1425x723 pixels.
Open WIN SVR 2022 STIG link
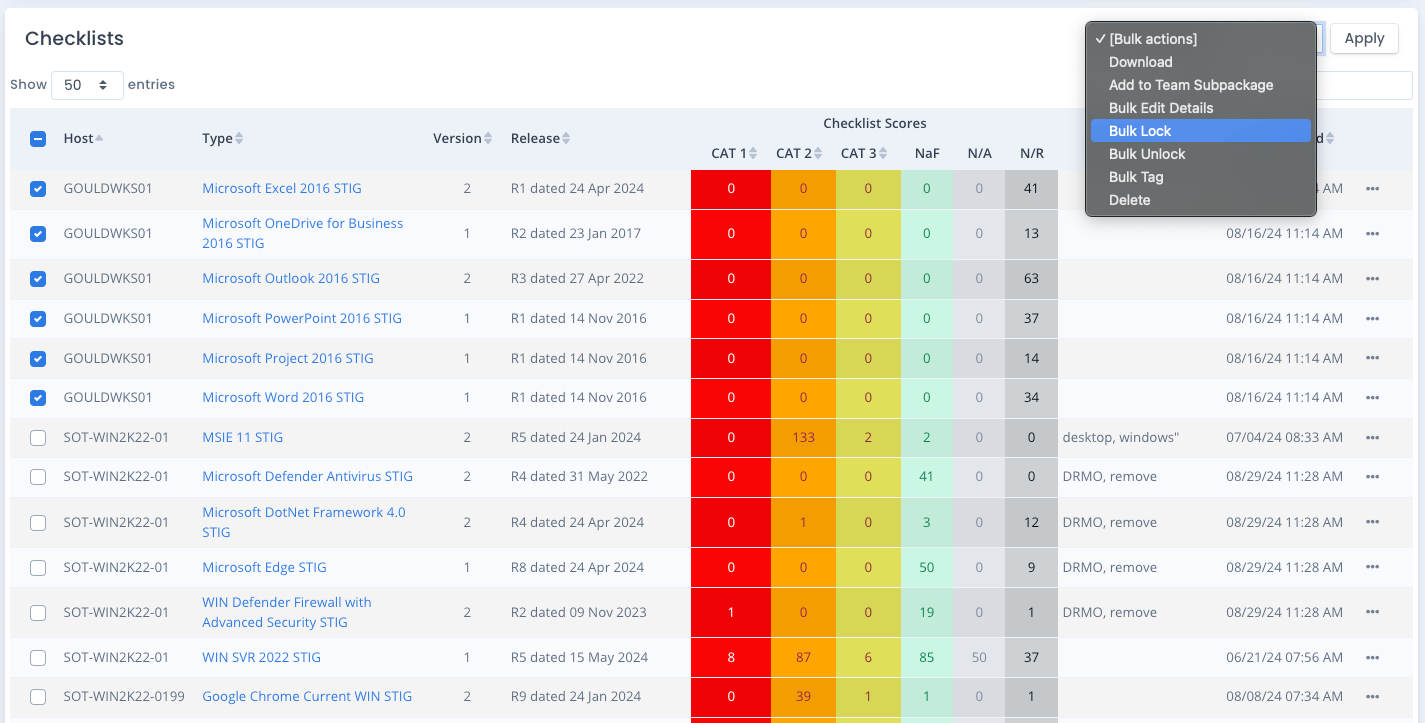point(261,657)
